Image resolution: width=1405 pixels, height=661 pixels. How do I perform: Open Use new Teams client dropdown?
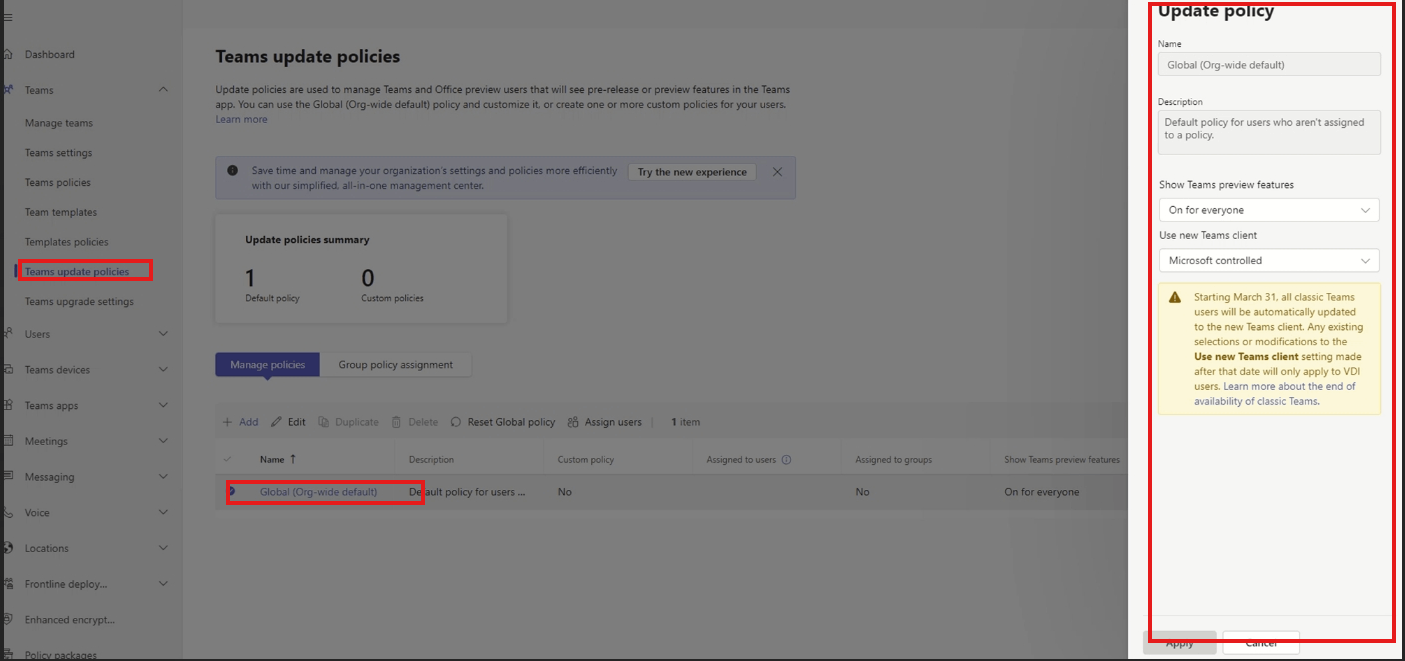click(x=1269, y=260)
